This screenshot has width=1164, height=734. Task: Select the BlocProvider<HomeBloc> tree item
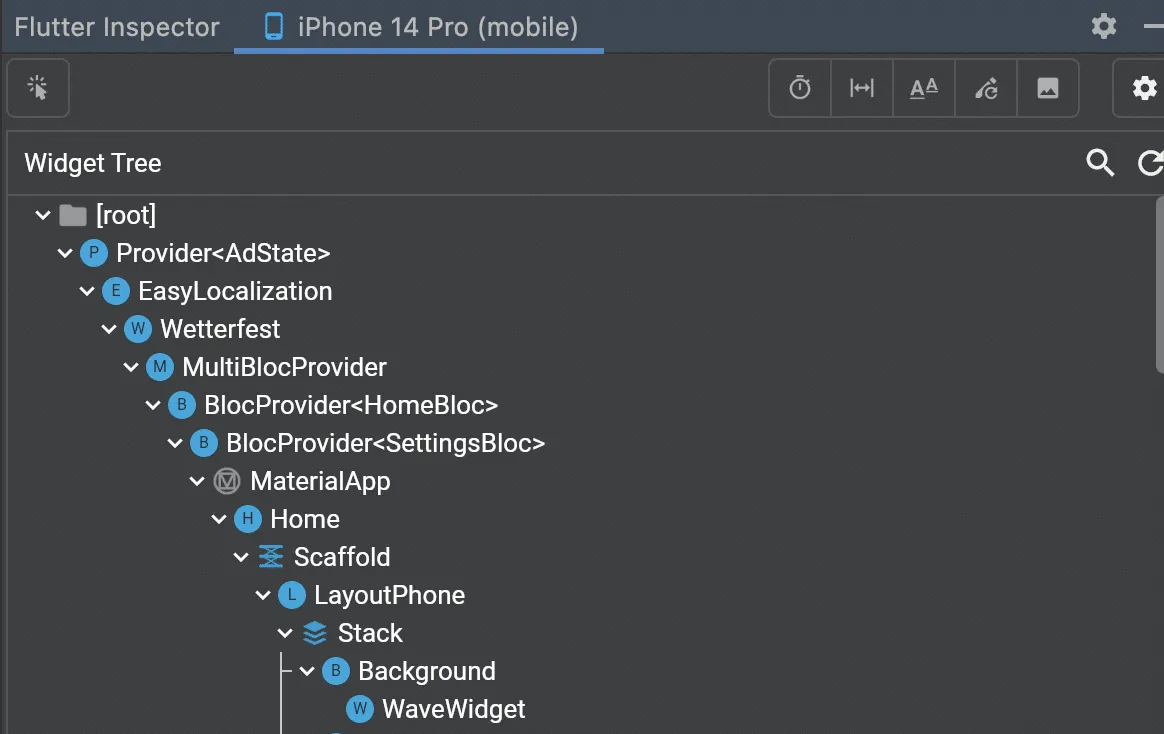[x=349, y=405]
